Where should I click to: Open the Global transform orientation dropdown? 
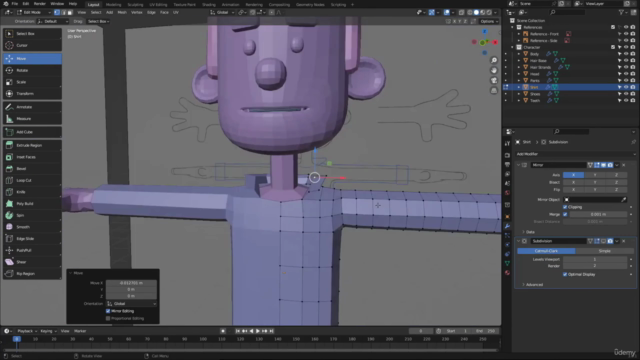click(222, 12)
